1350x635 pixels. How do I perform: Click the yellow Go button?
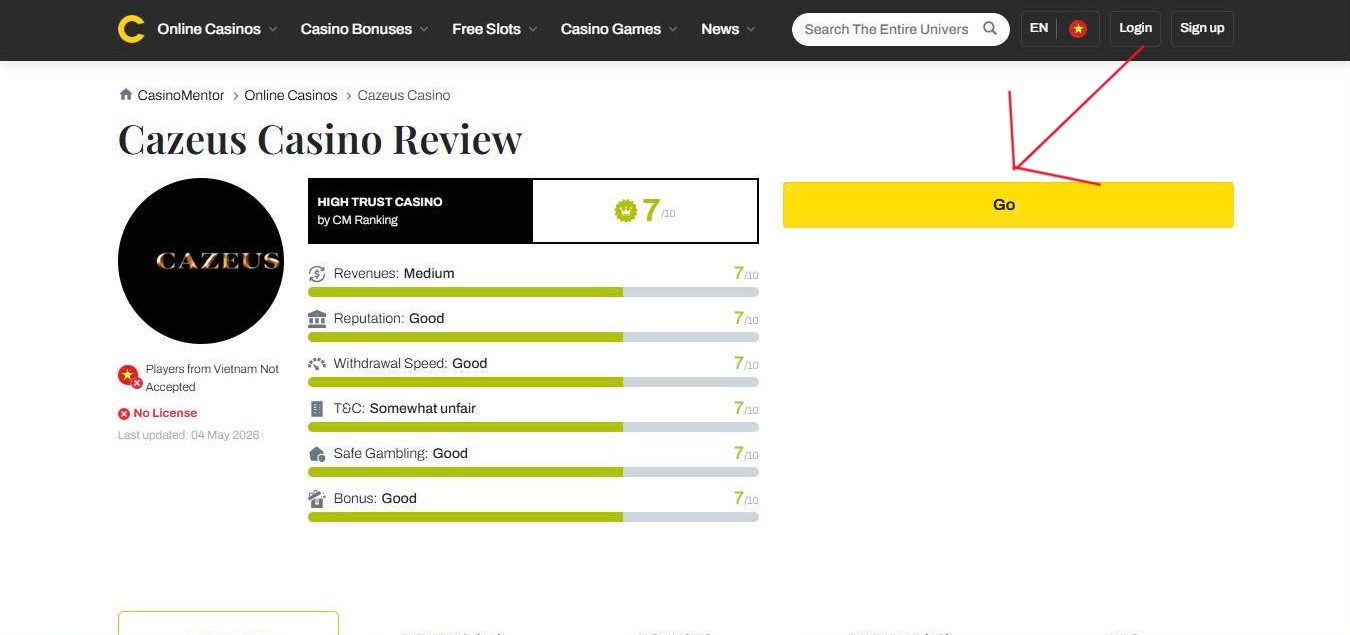[1008, 205]
